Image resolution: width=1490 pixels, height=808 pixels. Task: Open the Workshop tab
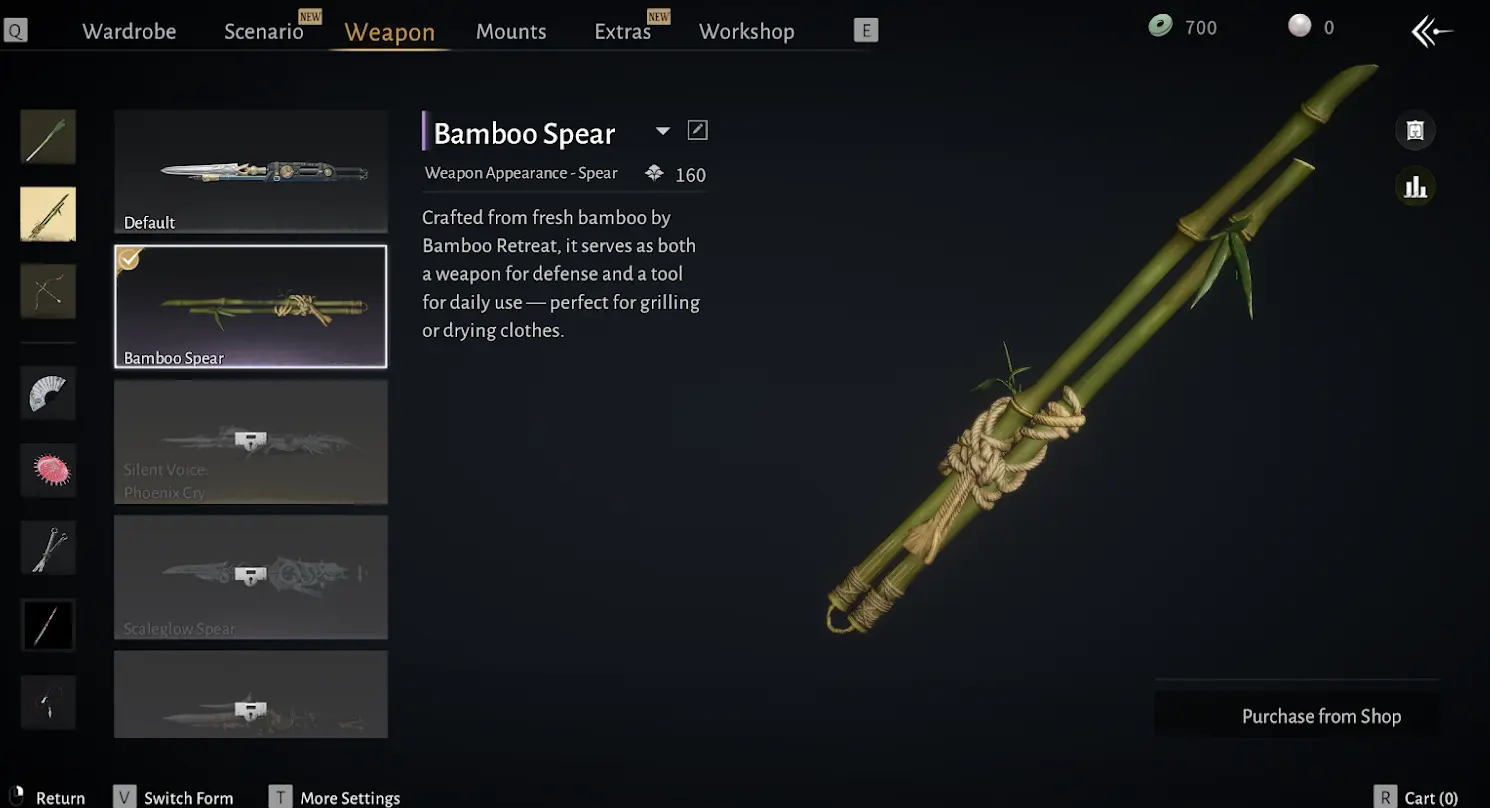tap(747, 31)
